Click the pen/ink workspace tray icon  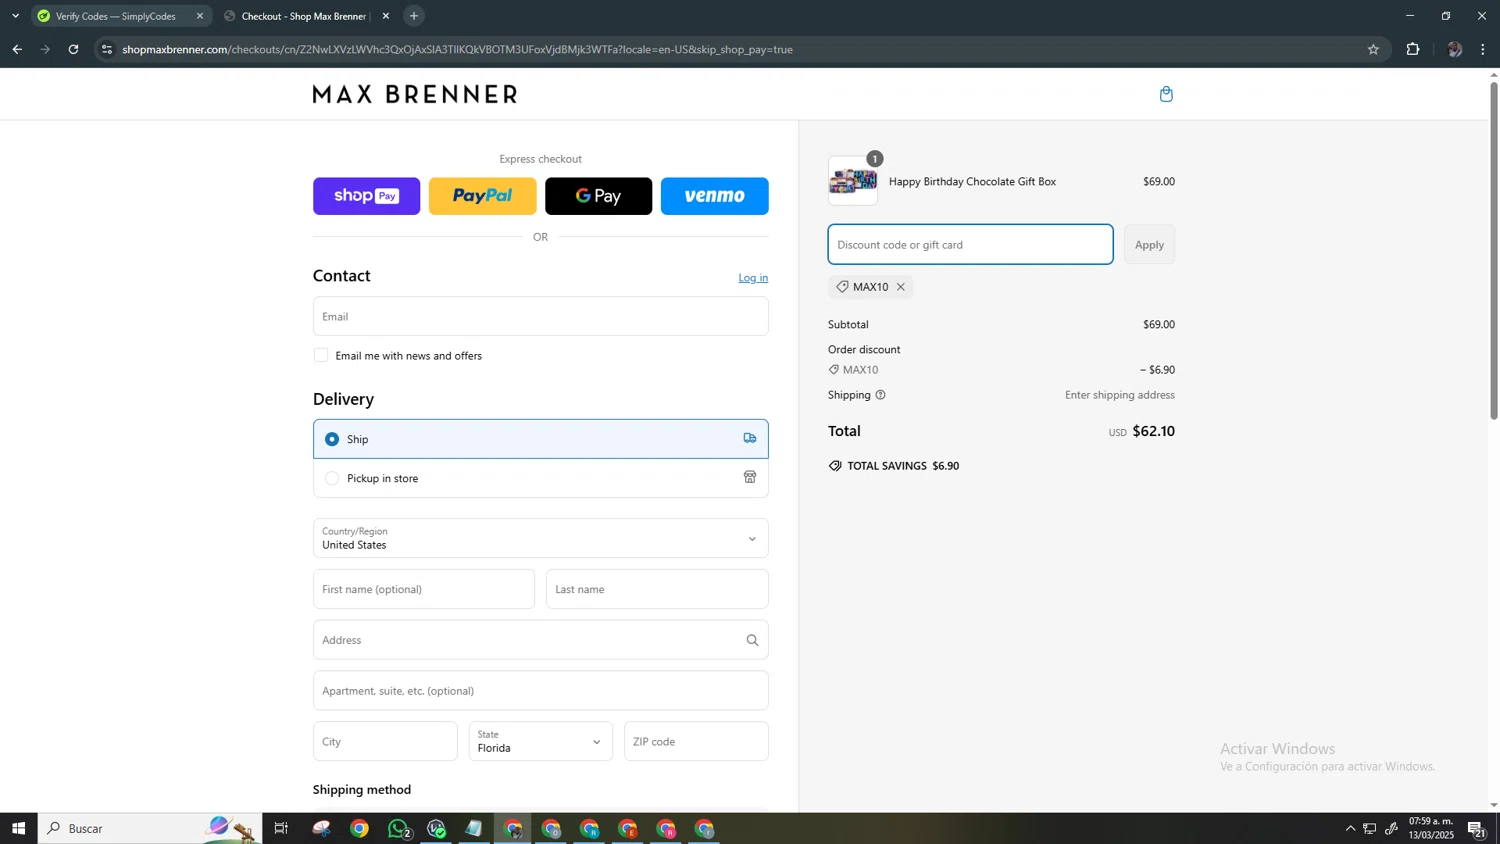[x=1391, y=828]
